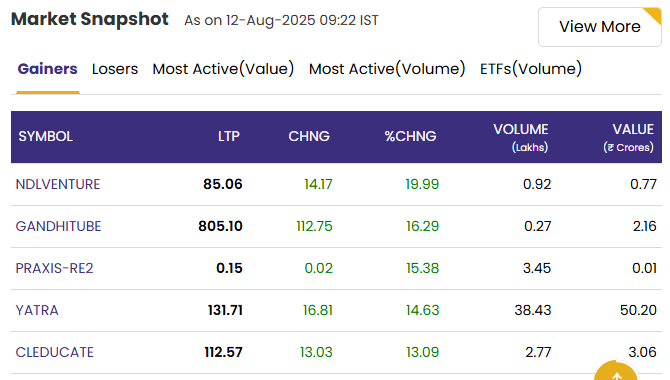Click the %CHNG column header
This screenshot has height=380, width=670.
pos(410,136)
